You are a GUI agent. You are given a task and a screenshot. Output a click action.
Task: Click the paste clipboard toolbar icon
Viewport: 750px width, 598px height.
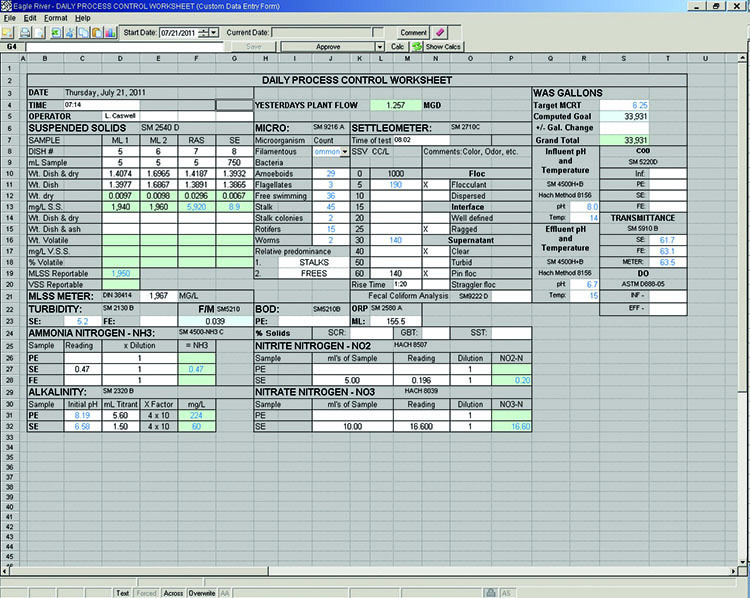[x=95, y=33]
